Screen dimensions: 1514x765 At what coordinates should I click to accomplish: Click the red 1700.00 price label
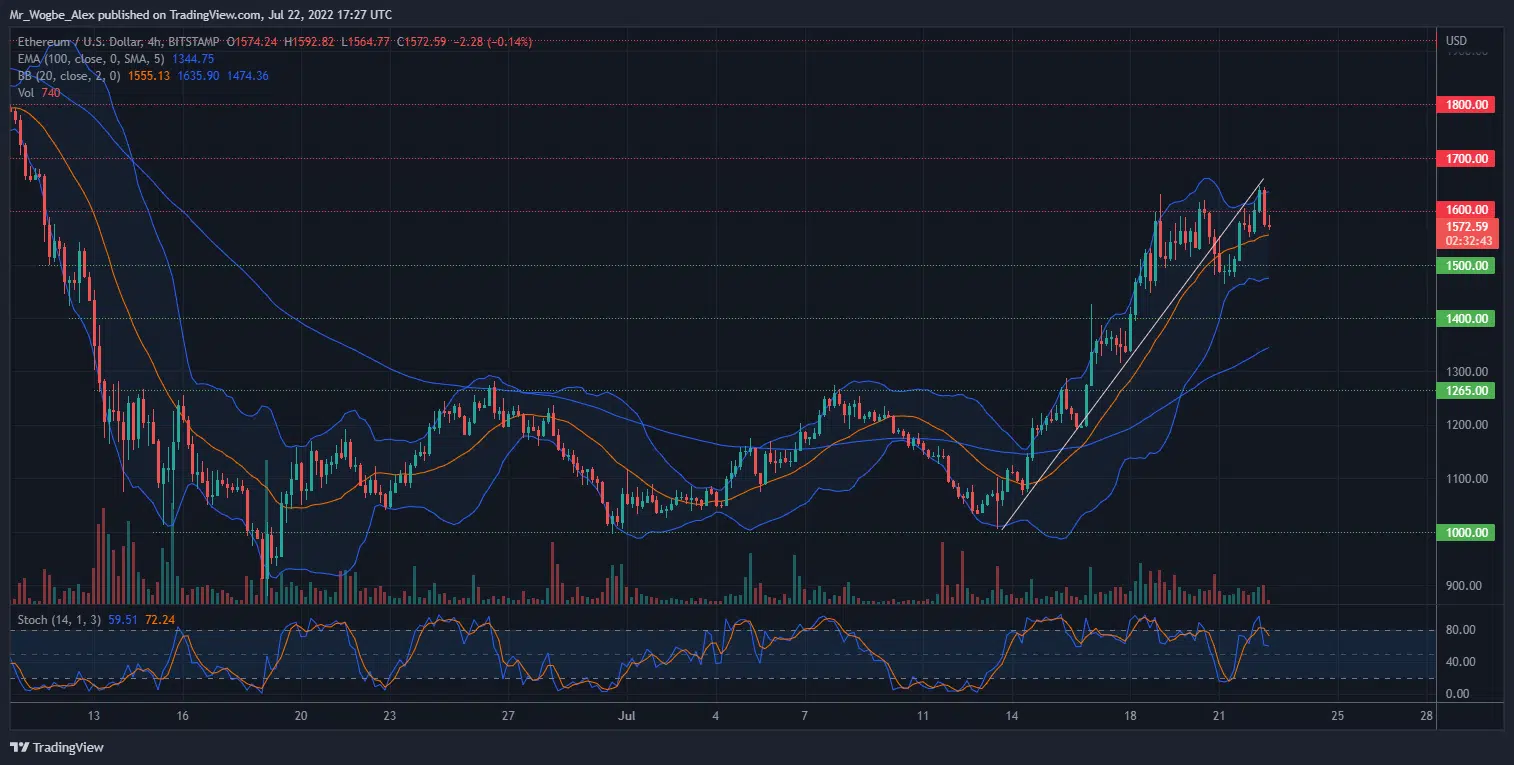pyautogui.click(x=1465, y=158)
